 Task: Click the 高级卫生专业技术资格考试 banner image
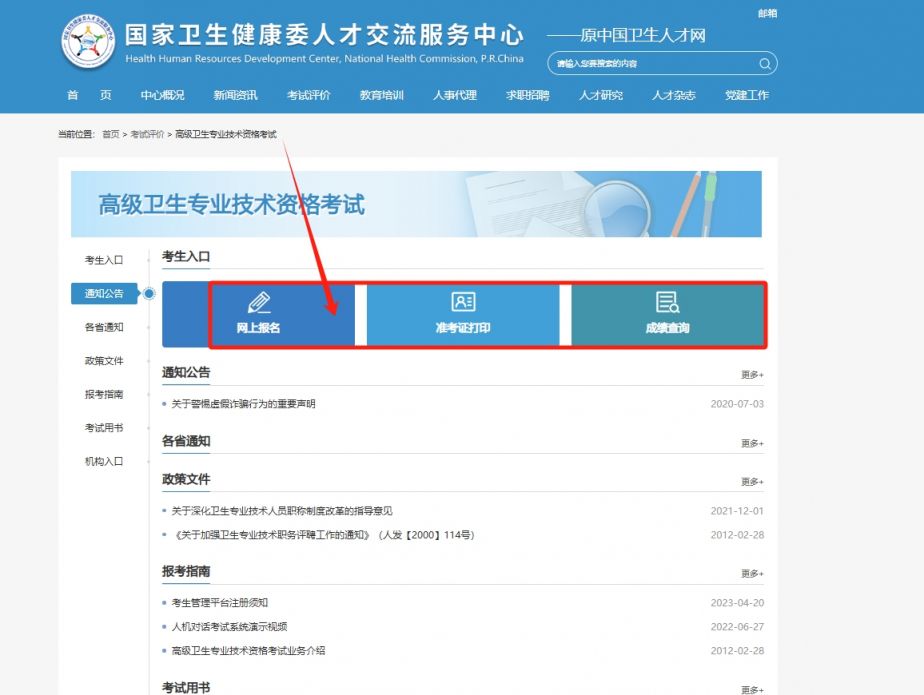(416, 204)
